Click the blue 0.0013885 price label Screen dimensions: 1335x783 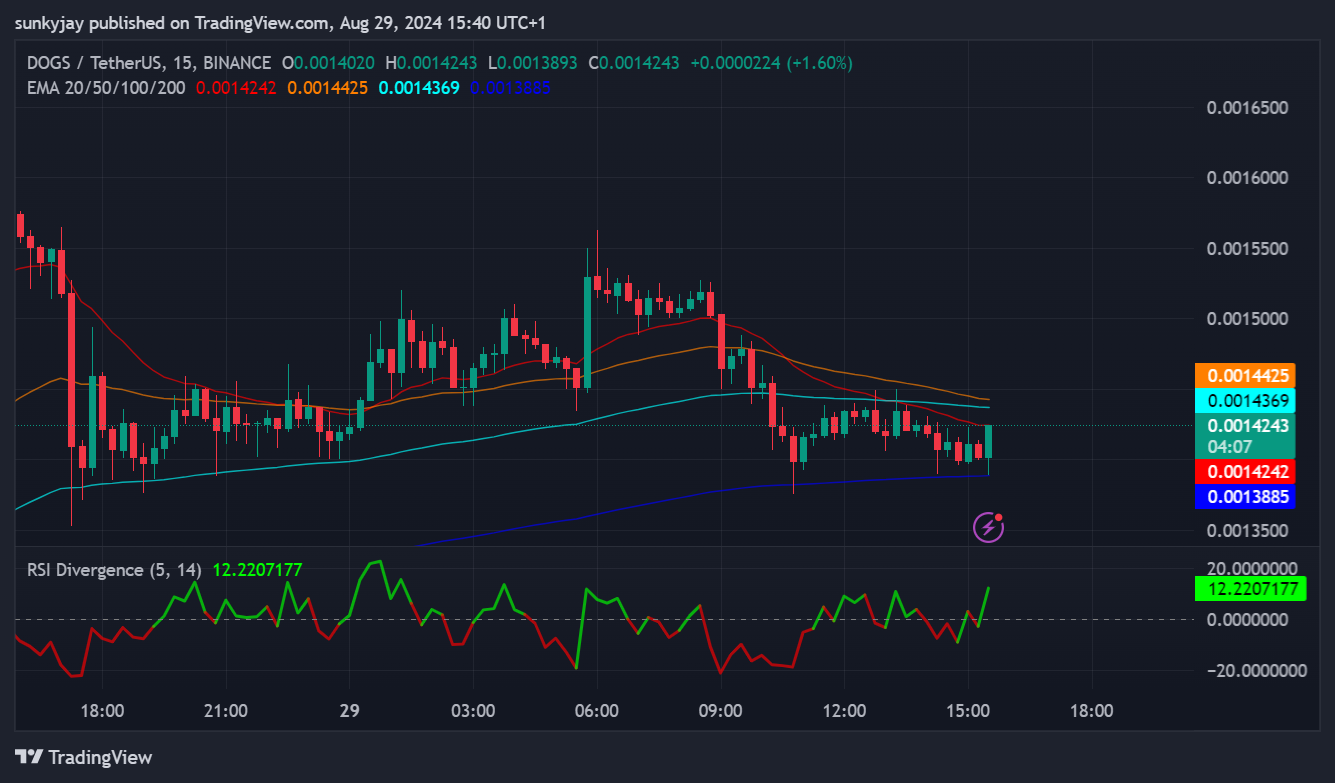(1245, 496)
